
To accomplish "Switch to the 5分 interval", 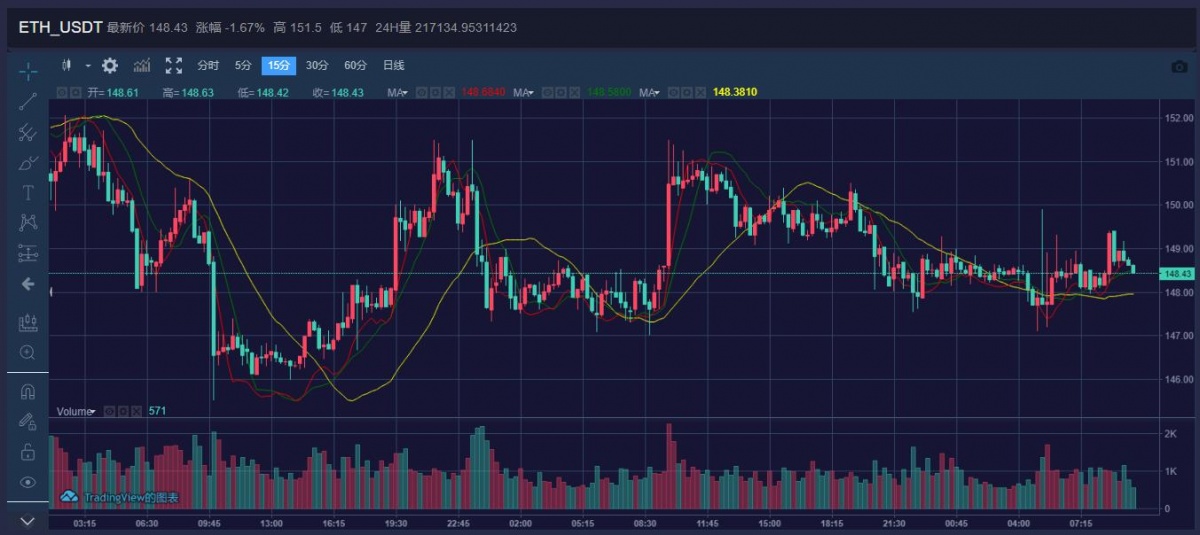I will pos(243,65).
